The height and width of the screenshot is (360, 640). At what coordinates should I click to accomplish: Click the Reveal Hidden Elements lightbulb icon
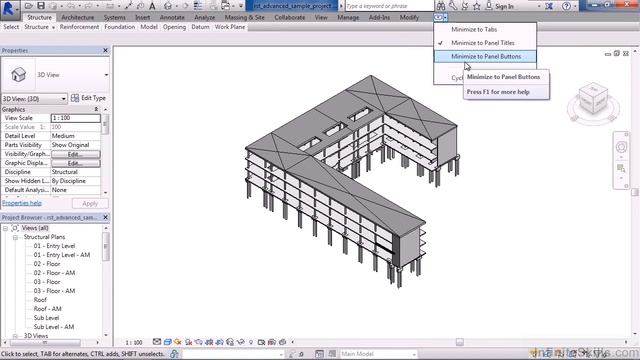[251, 342]
